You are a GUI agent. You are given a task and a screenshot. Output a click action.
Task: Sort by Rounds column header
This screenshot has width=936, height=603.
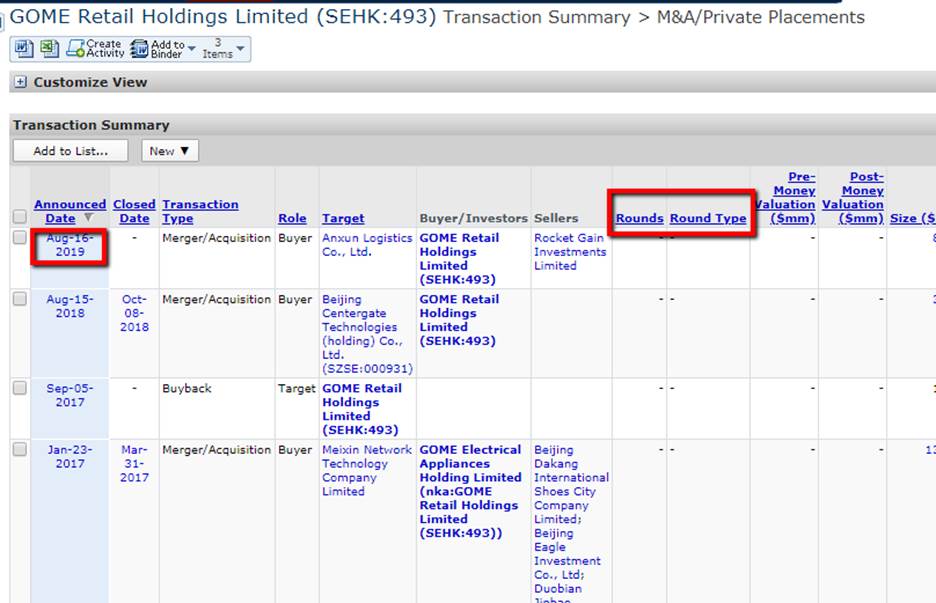pyautogui.click(x=639, y=219)
